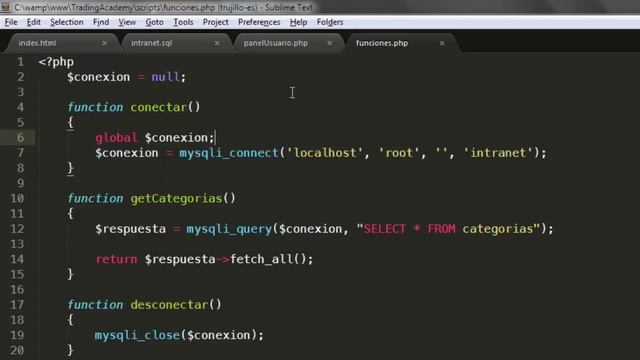Click the conectar function name

point(158,107)
